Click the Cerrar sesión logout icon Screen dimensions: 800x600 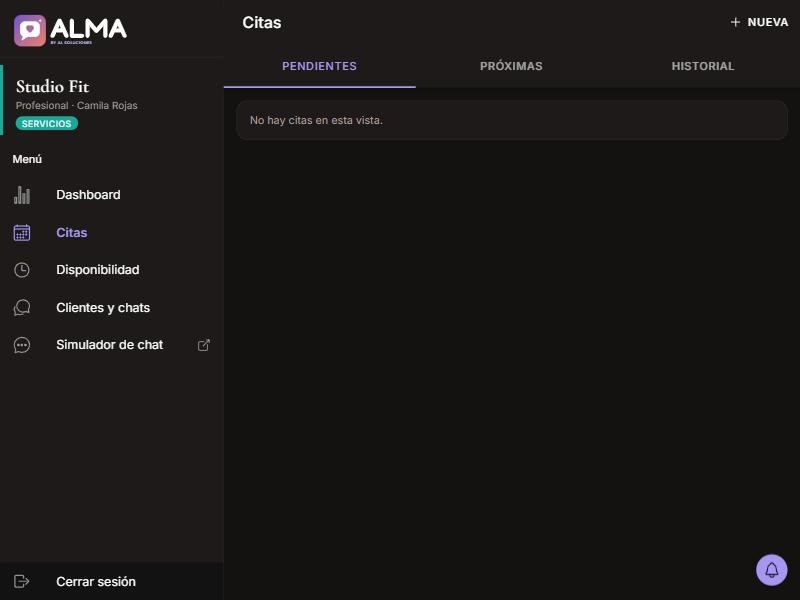21,581
